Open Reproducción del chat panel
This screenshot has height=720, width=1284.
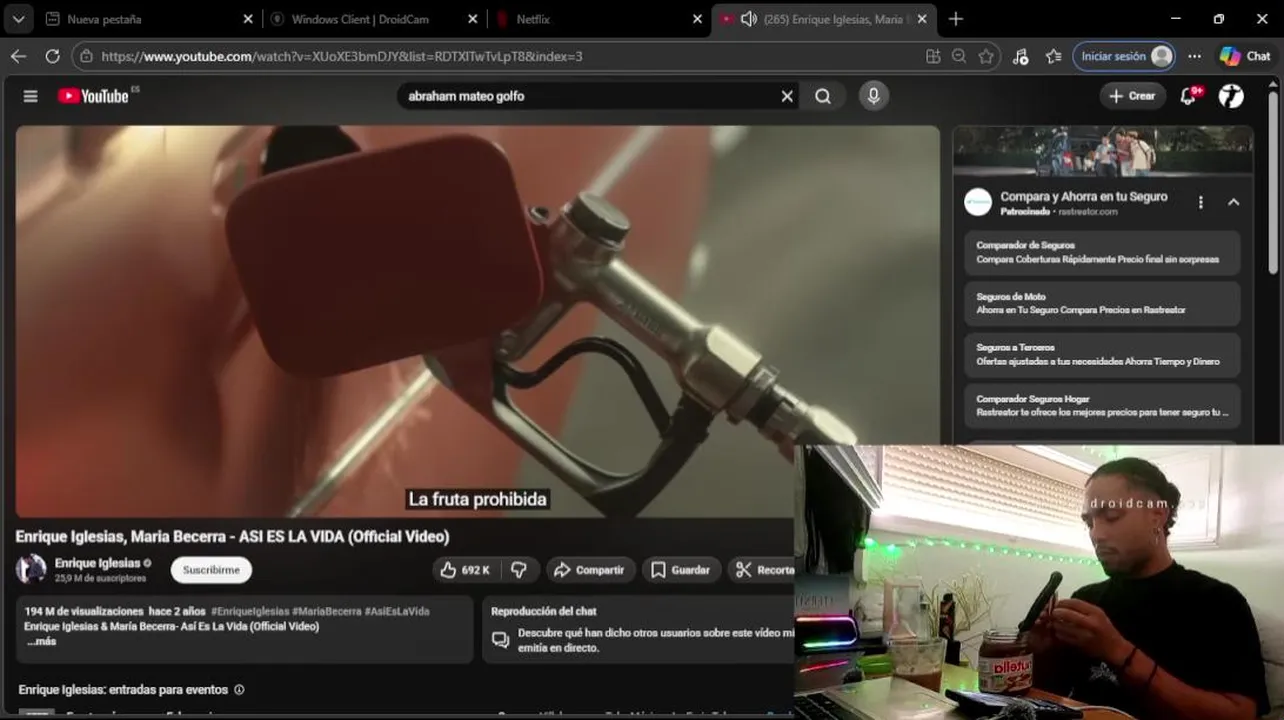(x=638, y=629)
